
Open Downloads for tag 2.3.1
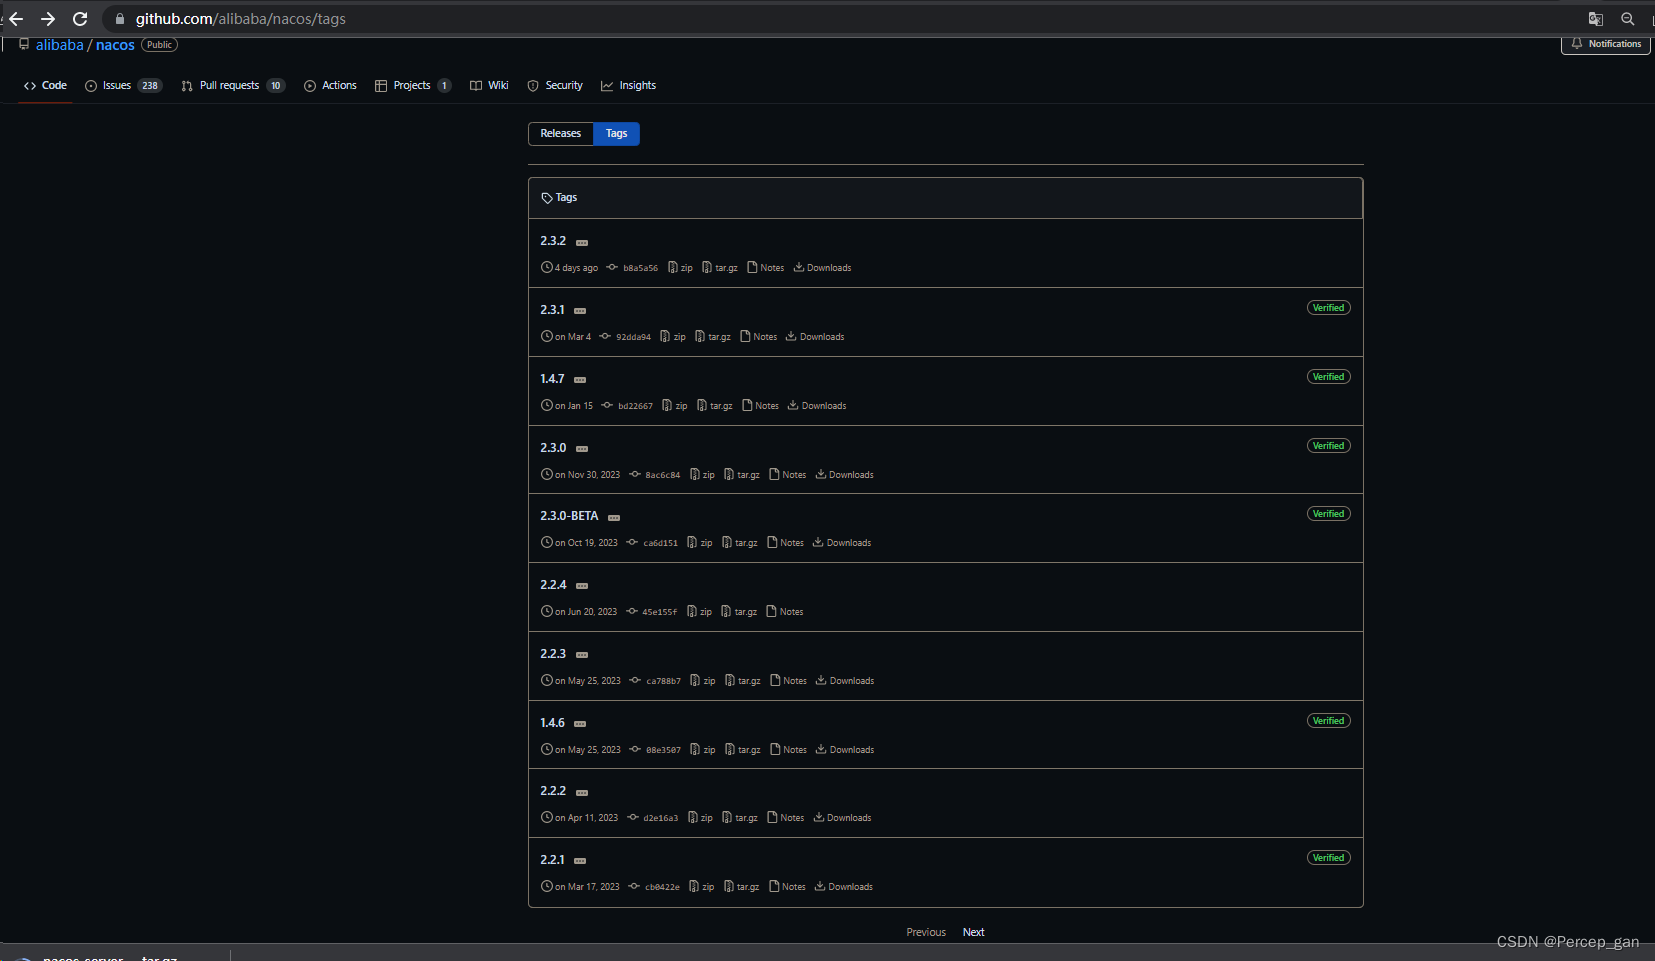(x=816, y=337)
